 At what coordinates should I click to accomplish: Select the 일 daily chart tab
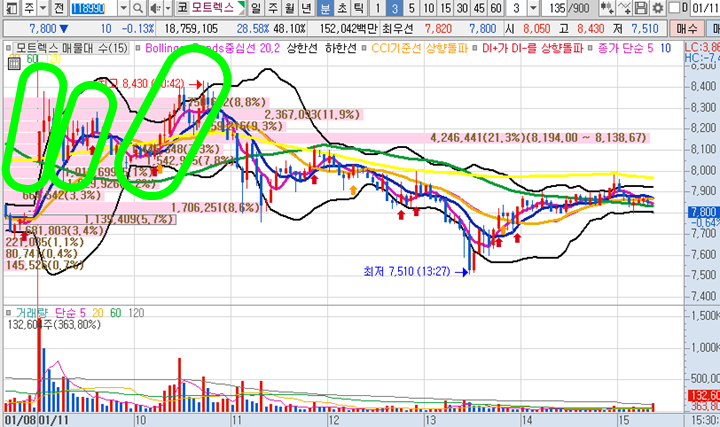point(256,8)
